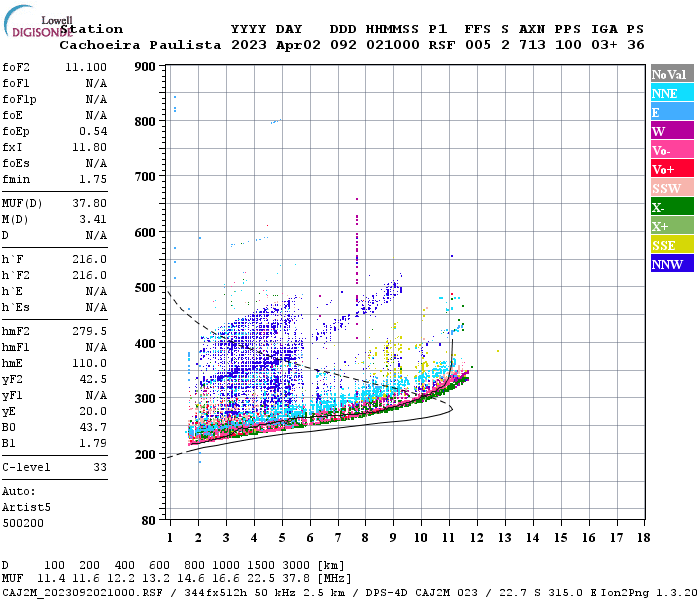700x600 pixels.
Task: Select the NoVal legend swatch
Action: (672, 74)
